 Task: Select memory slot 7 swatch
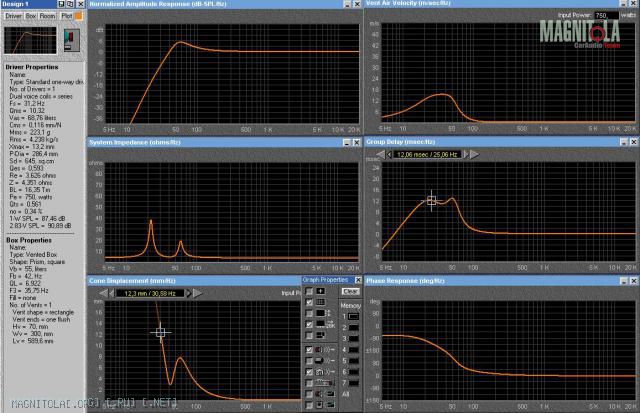(x=353, y=383)
